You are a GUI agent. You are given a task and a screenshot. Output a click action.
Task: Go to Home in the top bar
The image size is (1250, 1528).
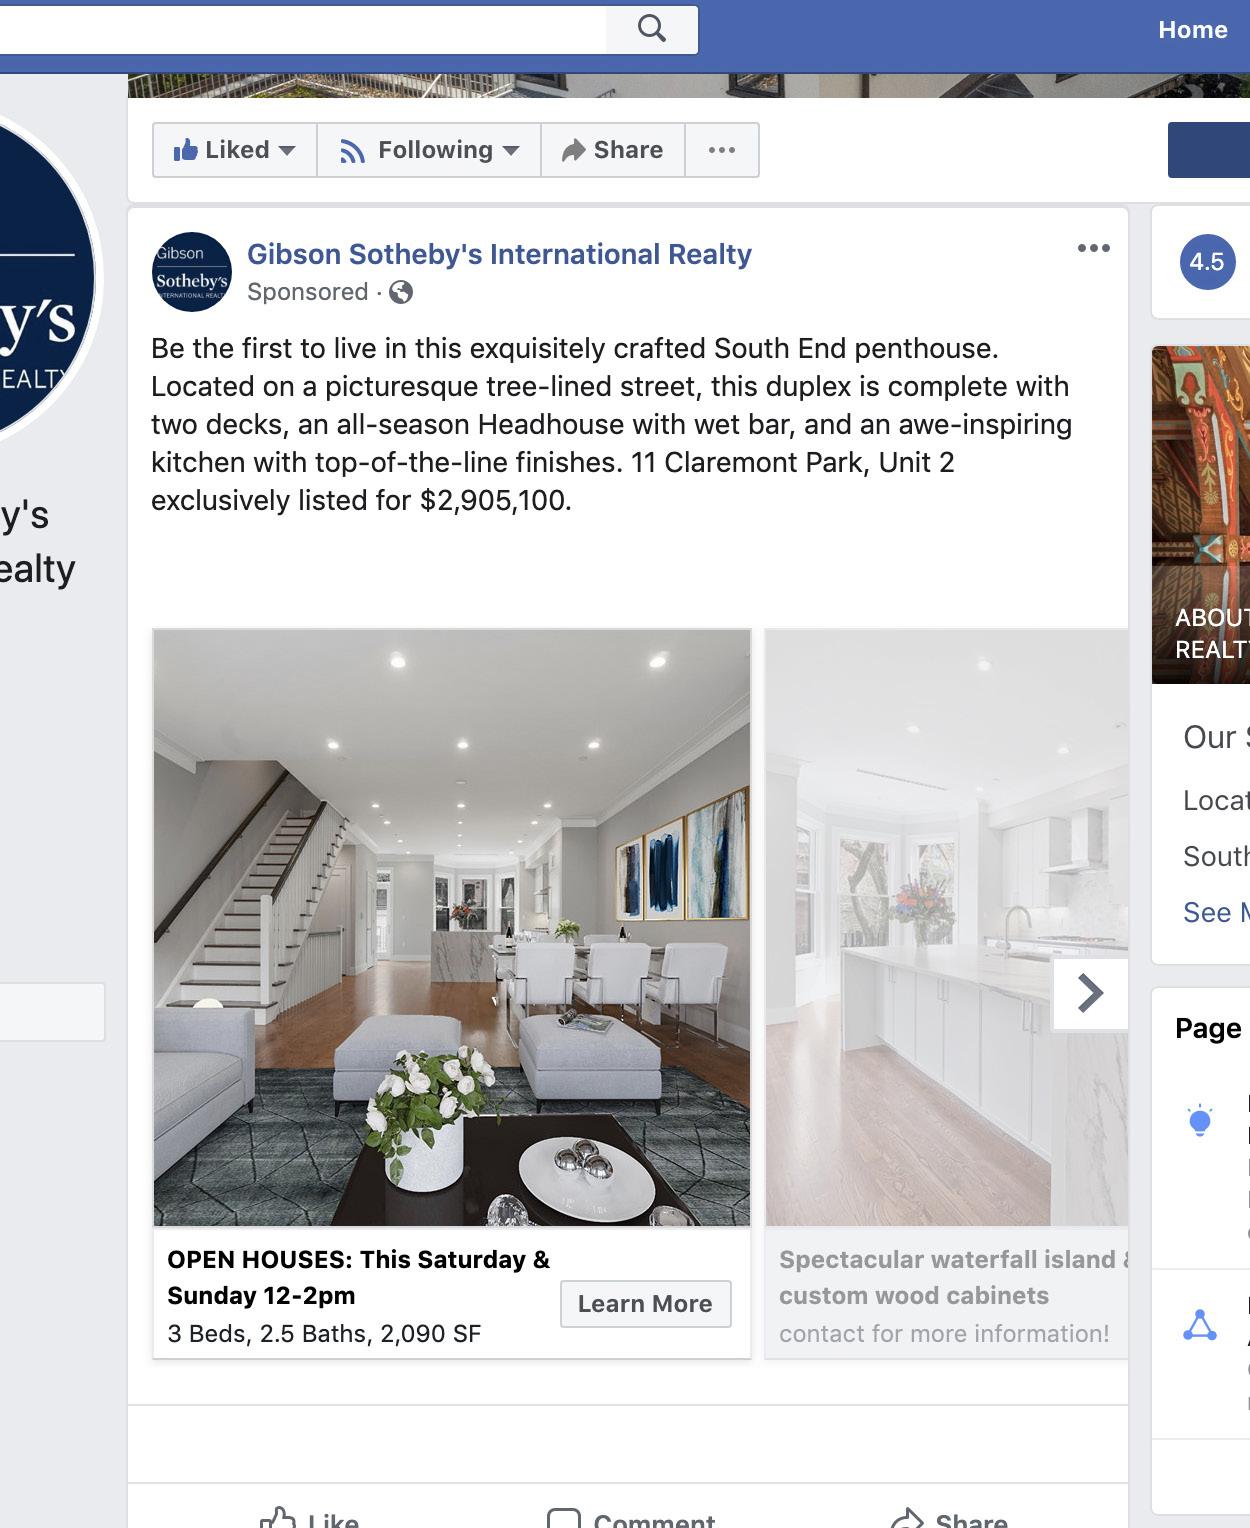pos(1192,30)
